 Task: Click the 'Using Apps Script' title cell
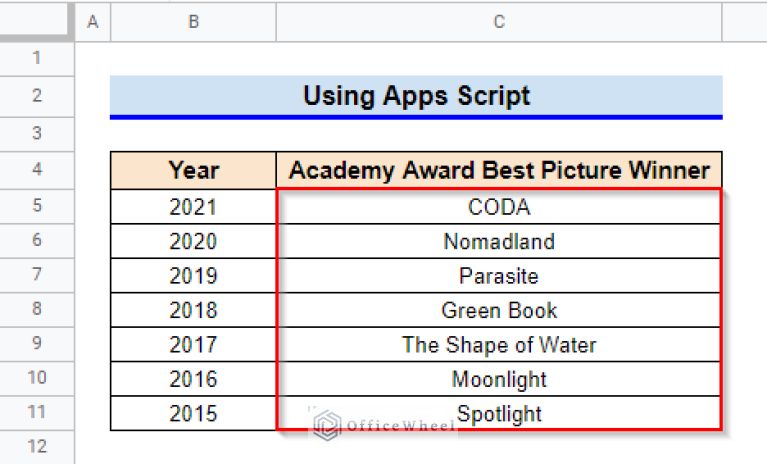click(x=416, y=96)
